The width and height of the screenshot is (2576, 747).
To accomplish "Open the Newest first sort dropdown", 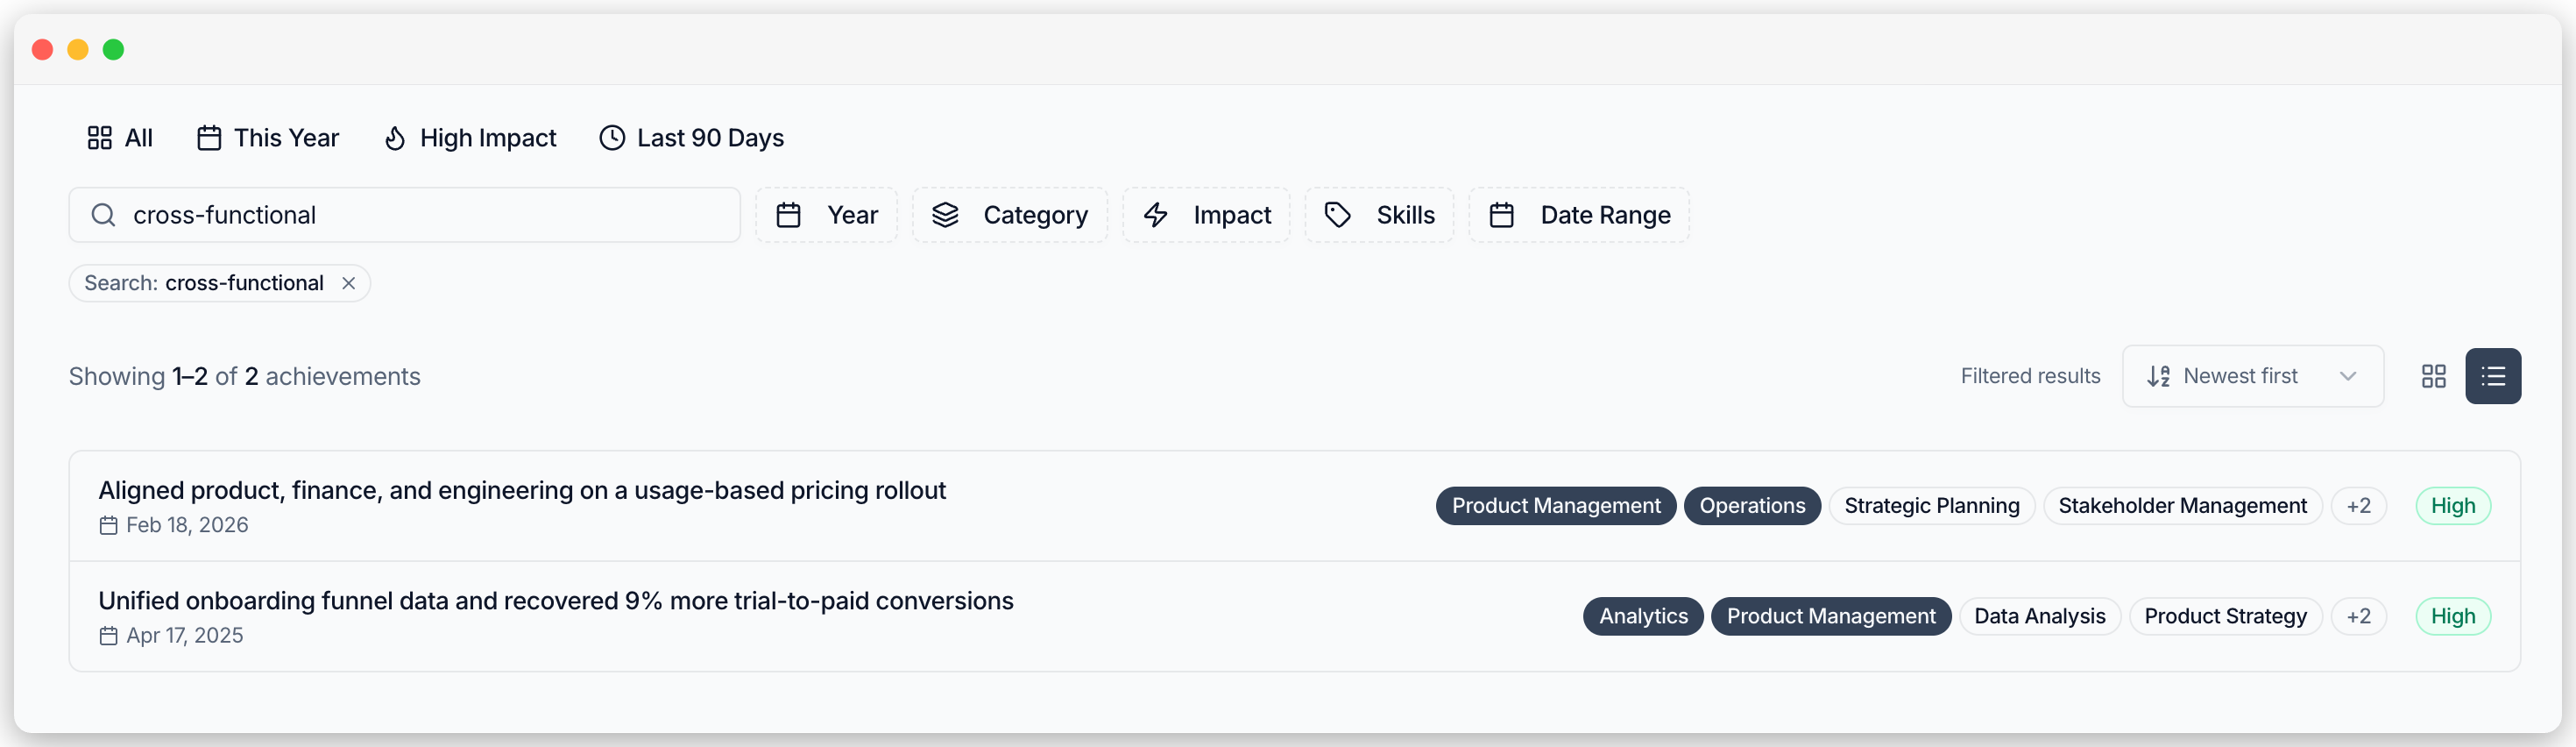I will tap(2252, 376).
